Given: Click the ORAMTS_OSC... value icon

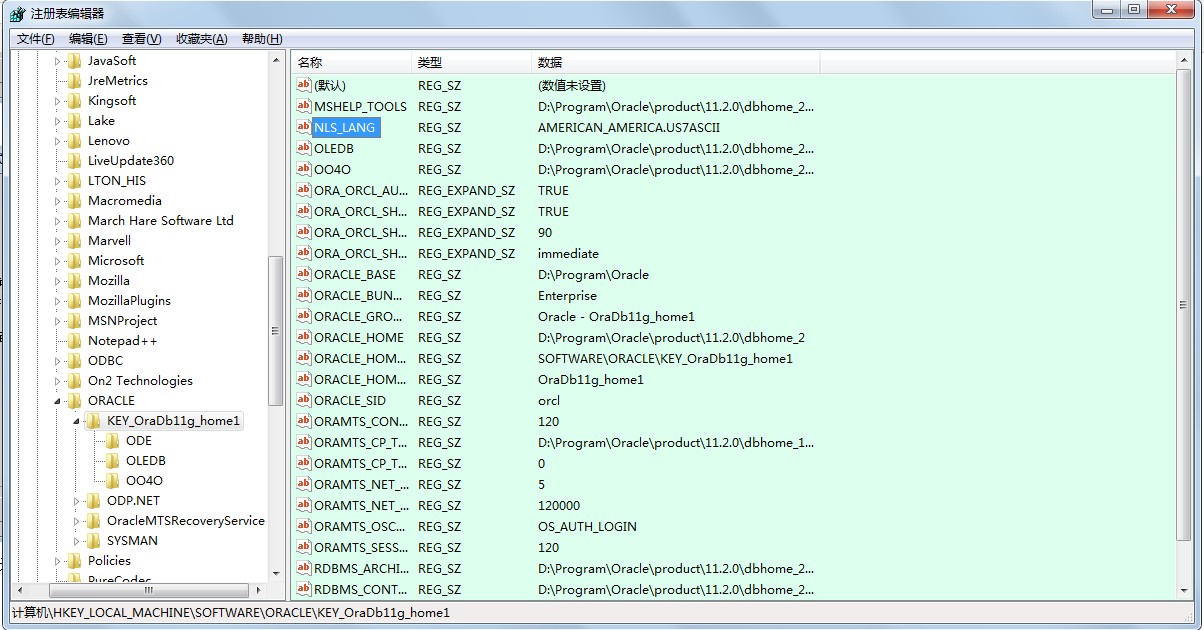Looking at the screenshot, I should (304, 526).
